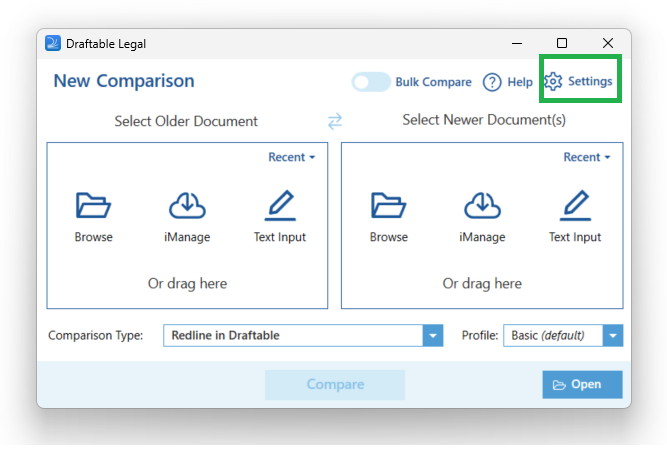Choose Text Input pencil for older document
This screenshot has width=667, height=449.
280,205
